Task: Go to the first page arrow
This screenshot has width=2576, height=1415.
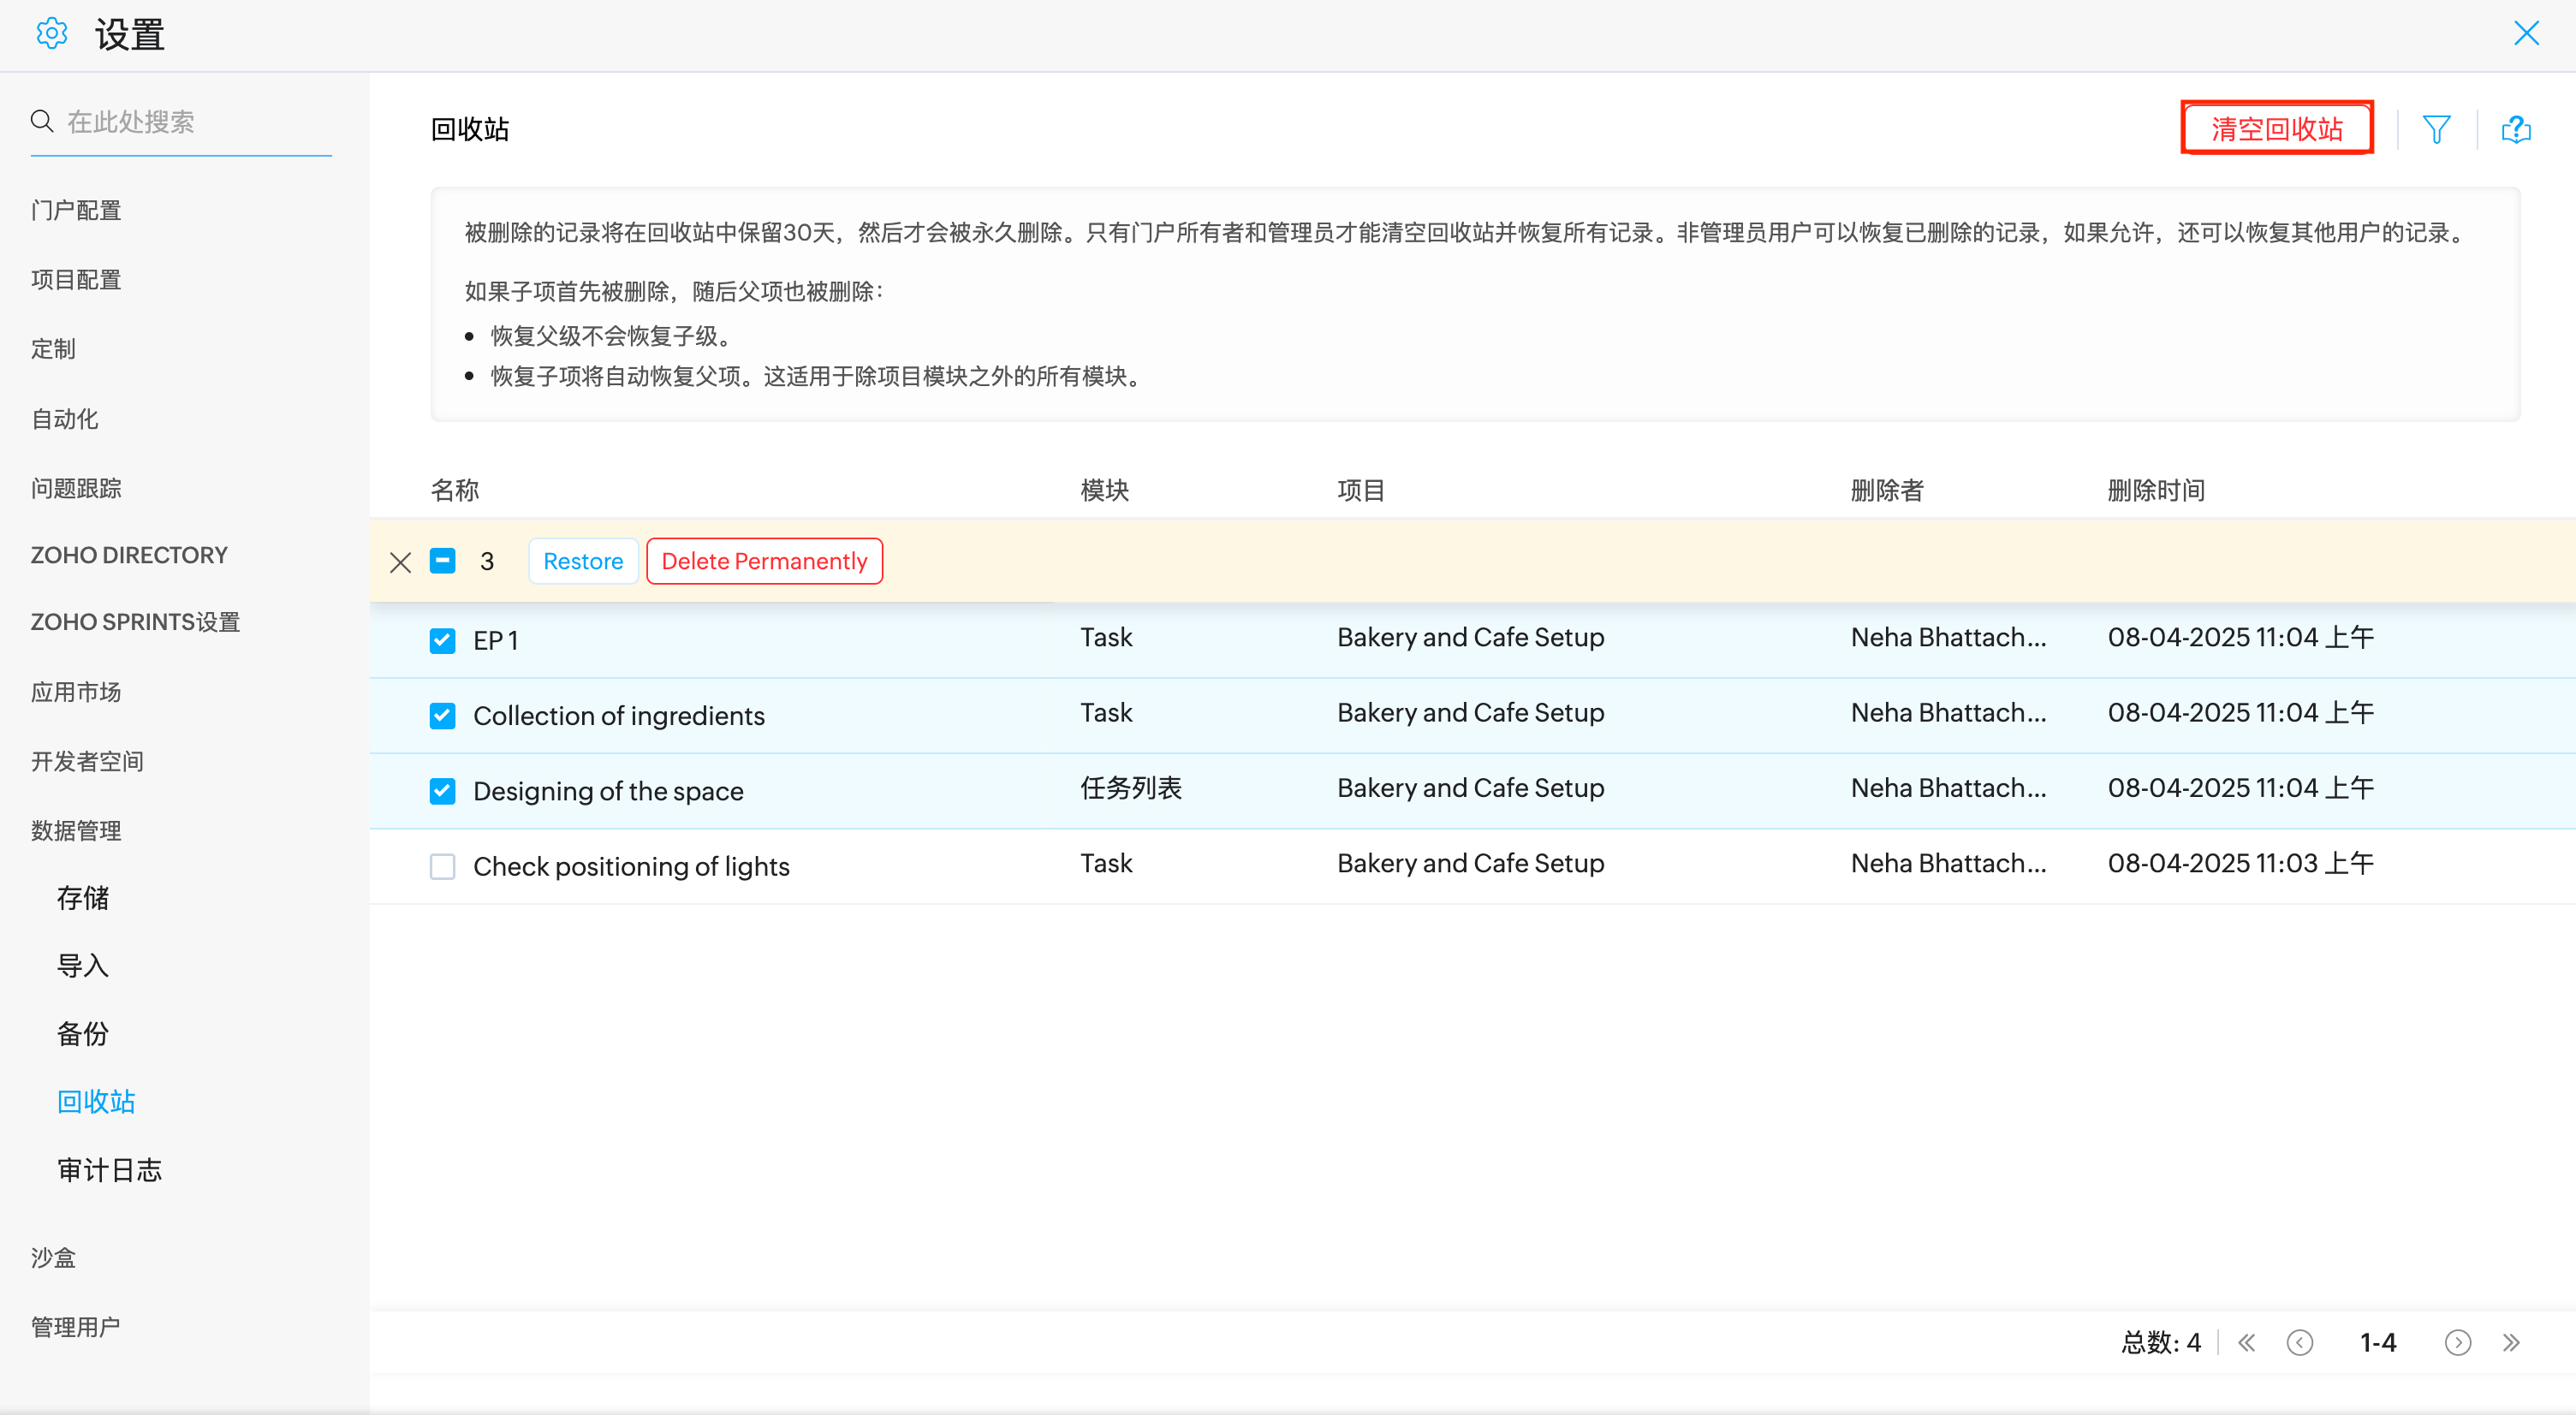Action: pyautogui.click(x=2246, y=1342)
